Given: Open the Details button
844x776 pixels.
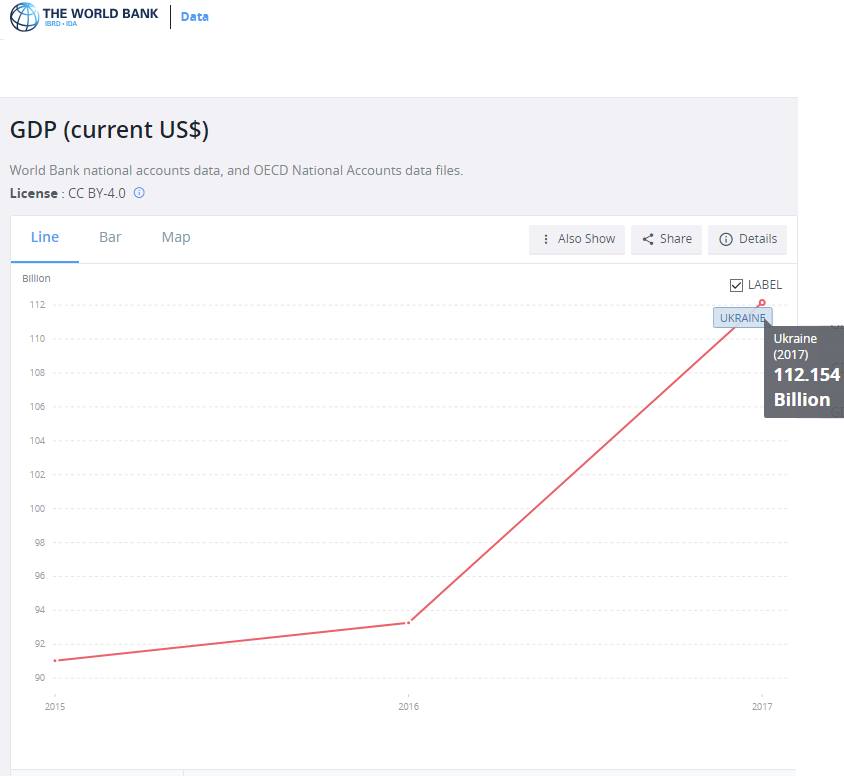Looking at the screenshot, I should (748, 239).
